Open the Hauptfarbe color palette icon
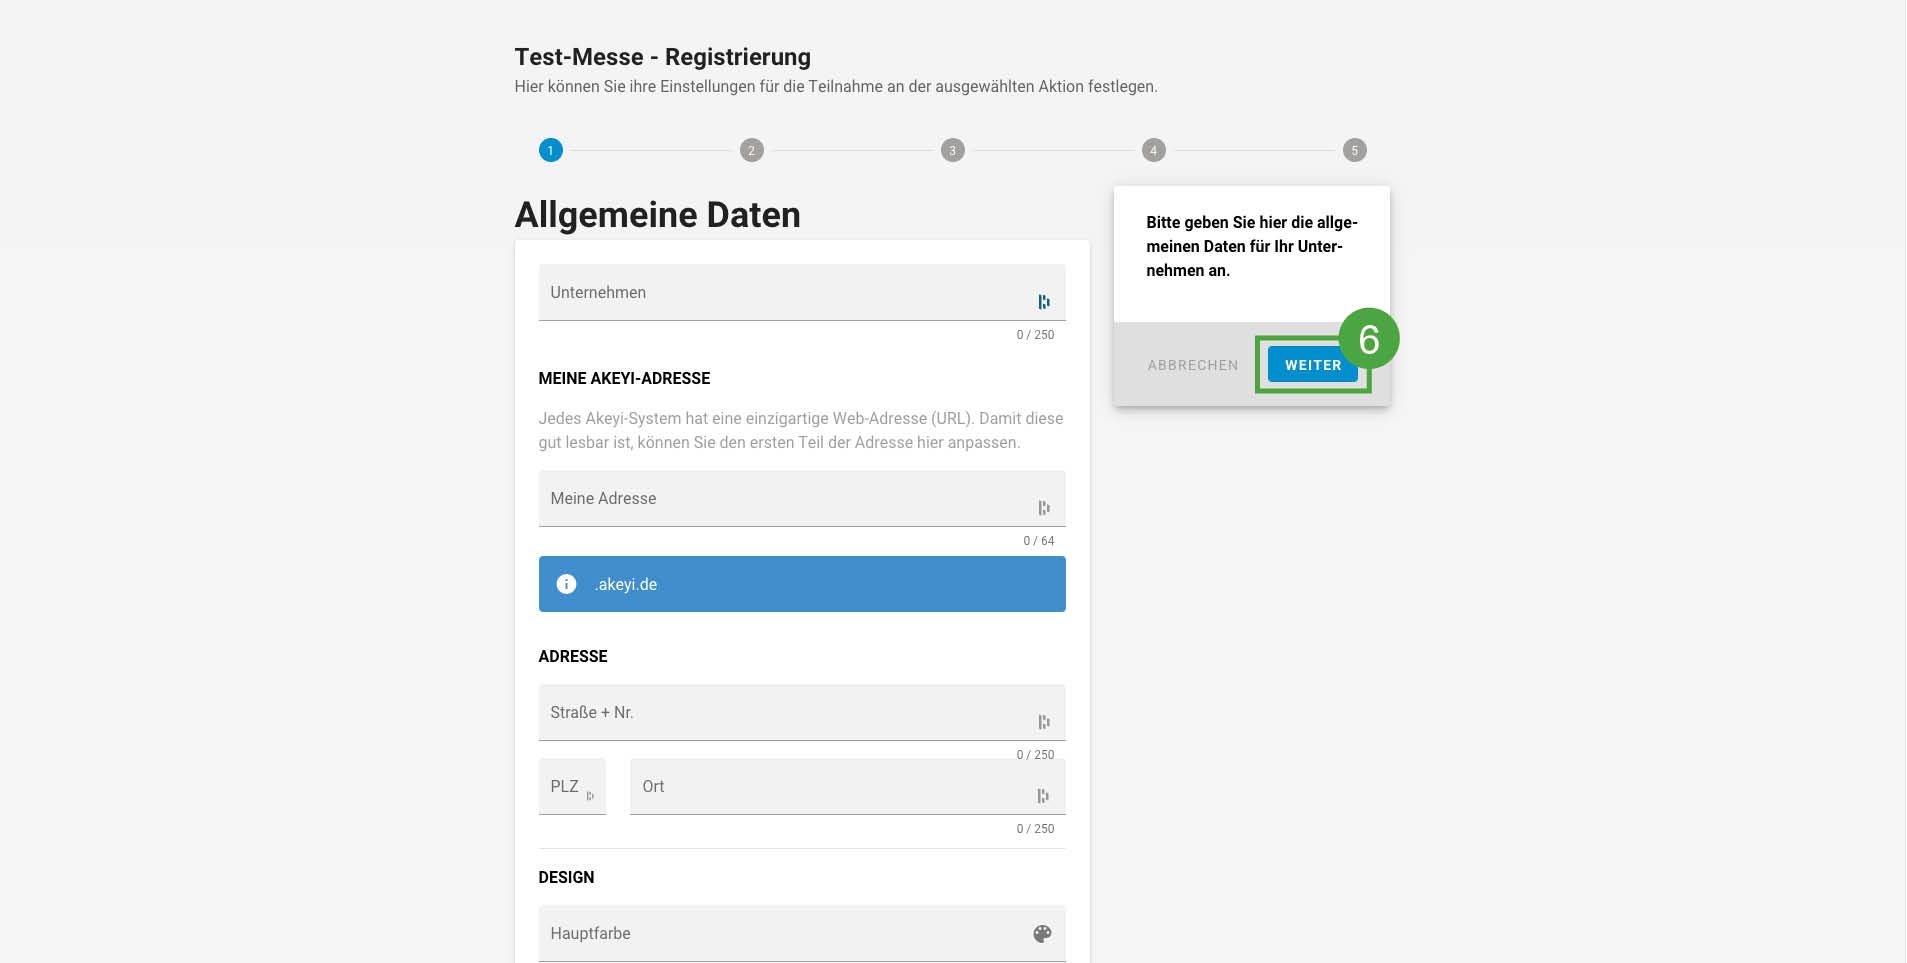 point(1042,933)
